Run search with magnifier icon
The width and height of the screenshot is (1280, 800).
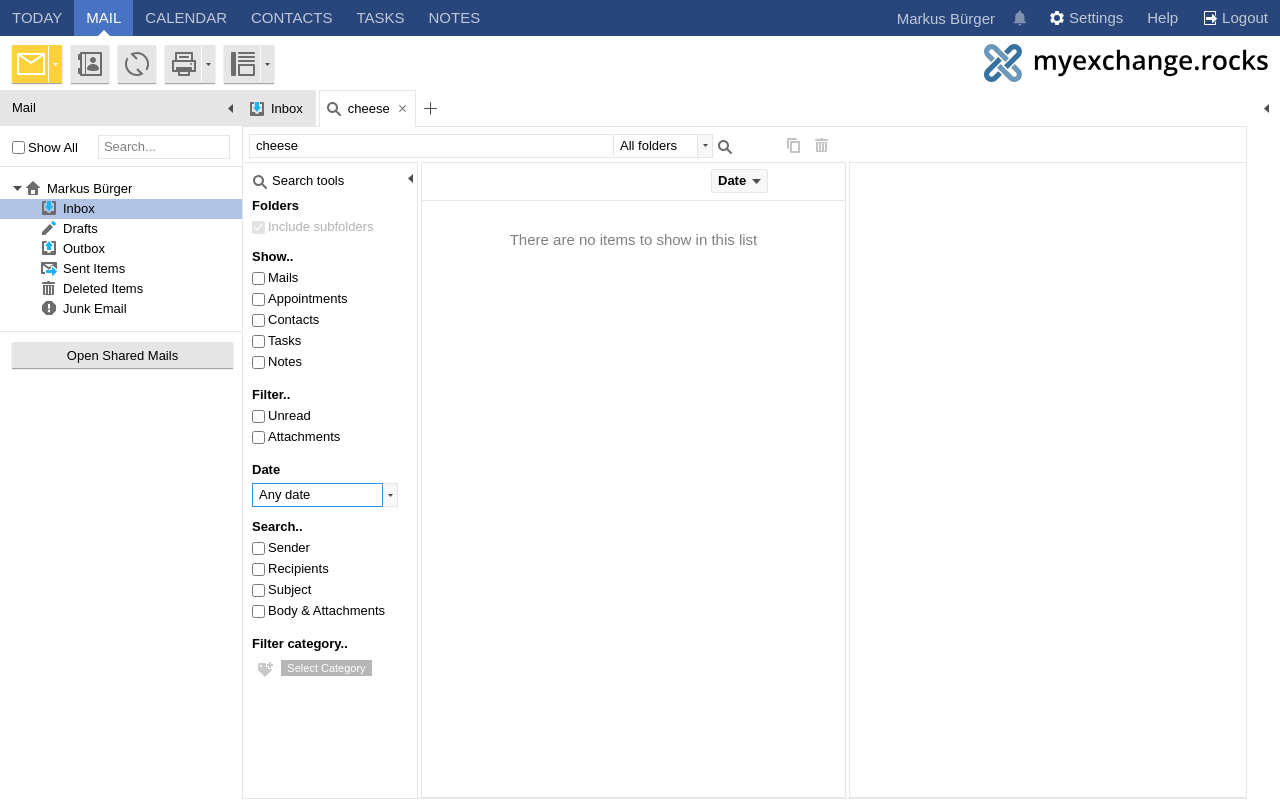click(x=725, y=147)
